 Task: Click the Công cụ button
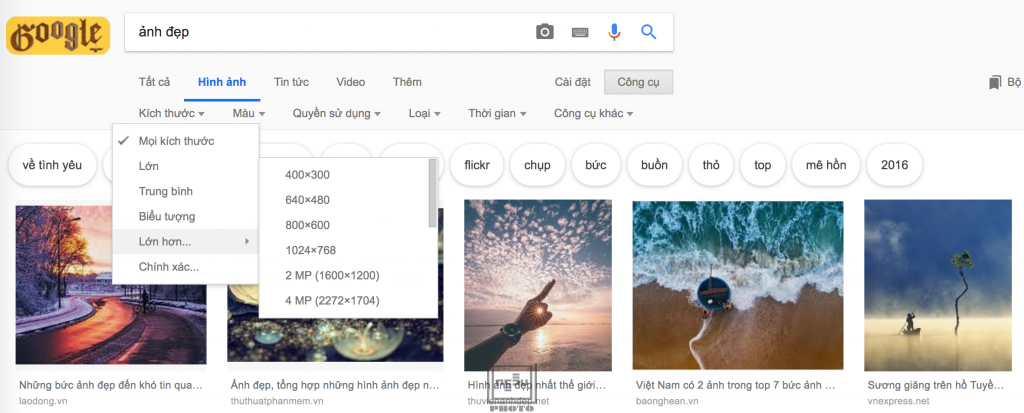tap(638, 82)
